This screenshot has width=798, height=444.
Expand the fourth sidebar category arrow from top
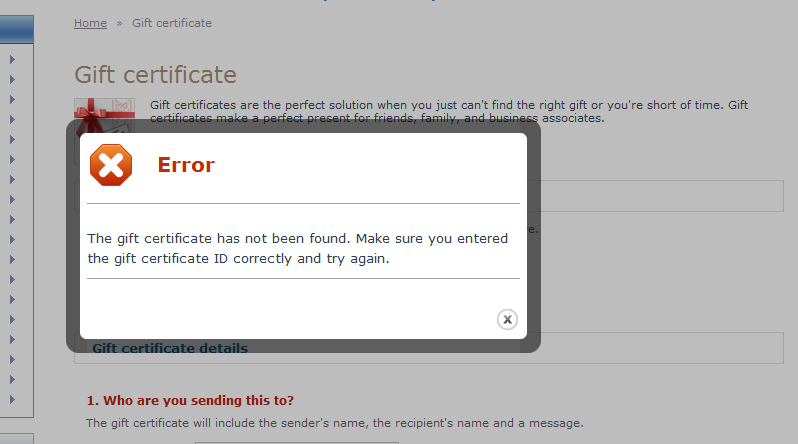click(x=12, y=120)
